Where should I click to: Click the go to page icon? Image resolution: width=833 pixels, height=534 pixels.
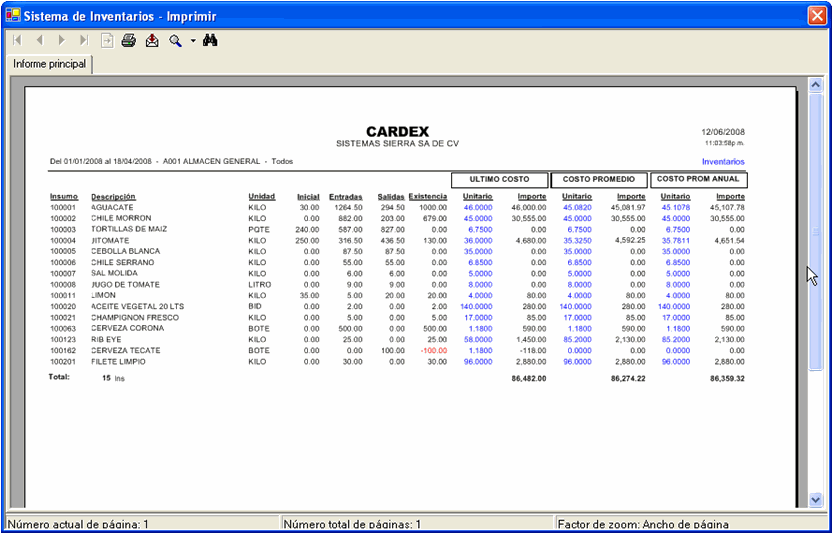[x=107, y=41]
